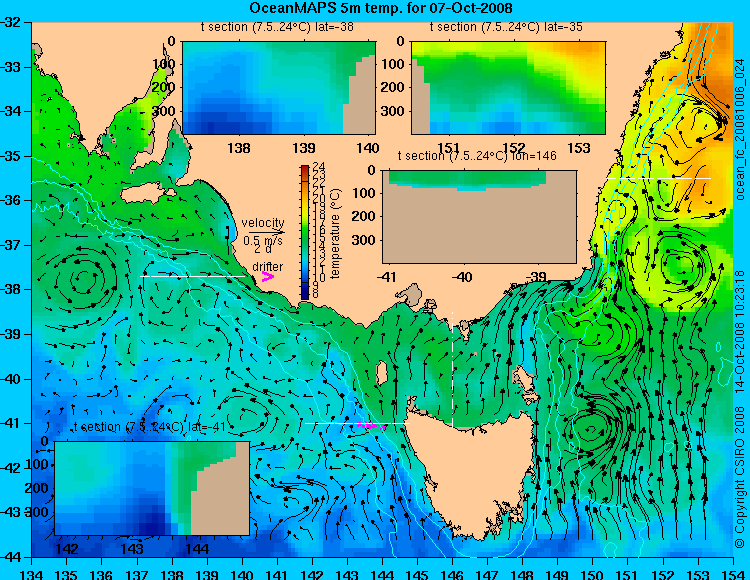Click the drifter legend label
The image size is (750, 580).
point(267,267)
